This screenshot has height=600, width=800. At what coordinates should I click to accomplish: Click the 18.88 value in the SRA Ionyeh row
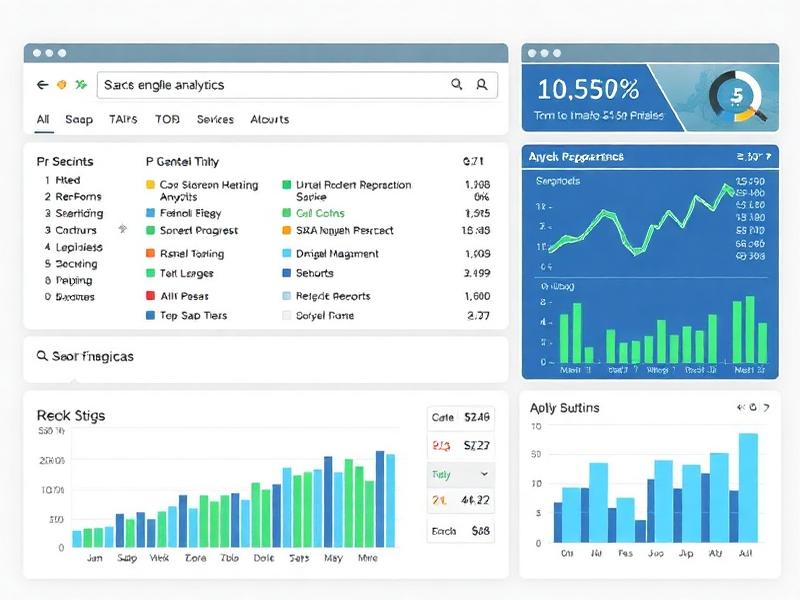click(x=476, y=230)
